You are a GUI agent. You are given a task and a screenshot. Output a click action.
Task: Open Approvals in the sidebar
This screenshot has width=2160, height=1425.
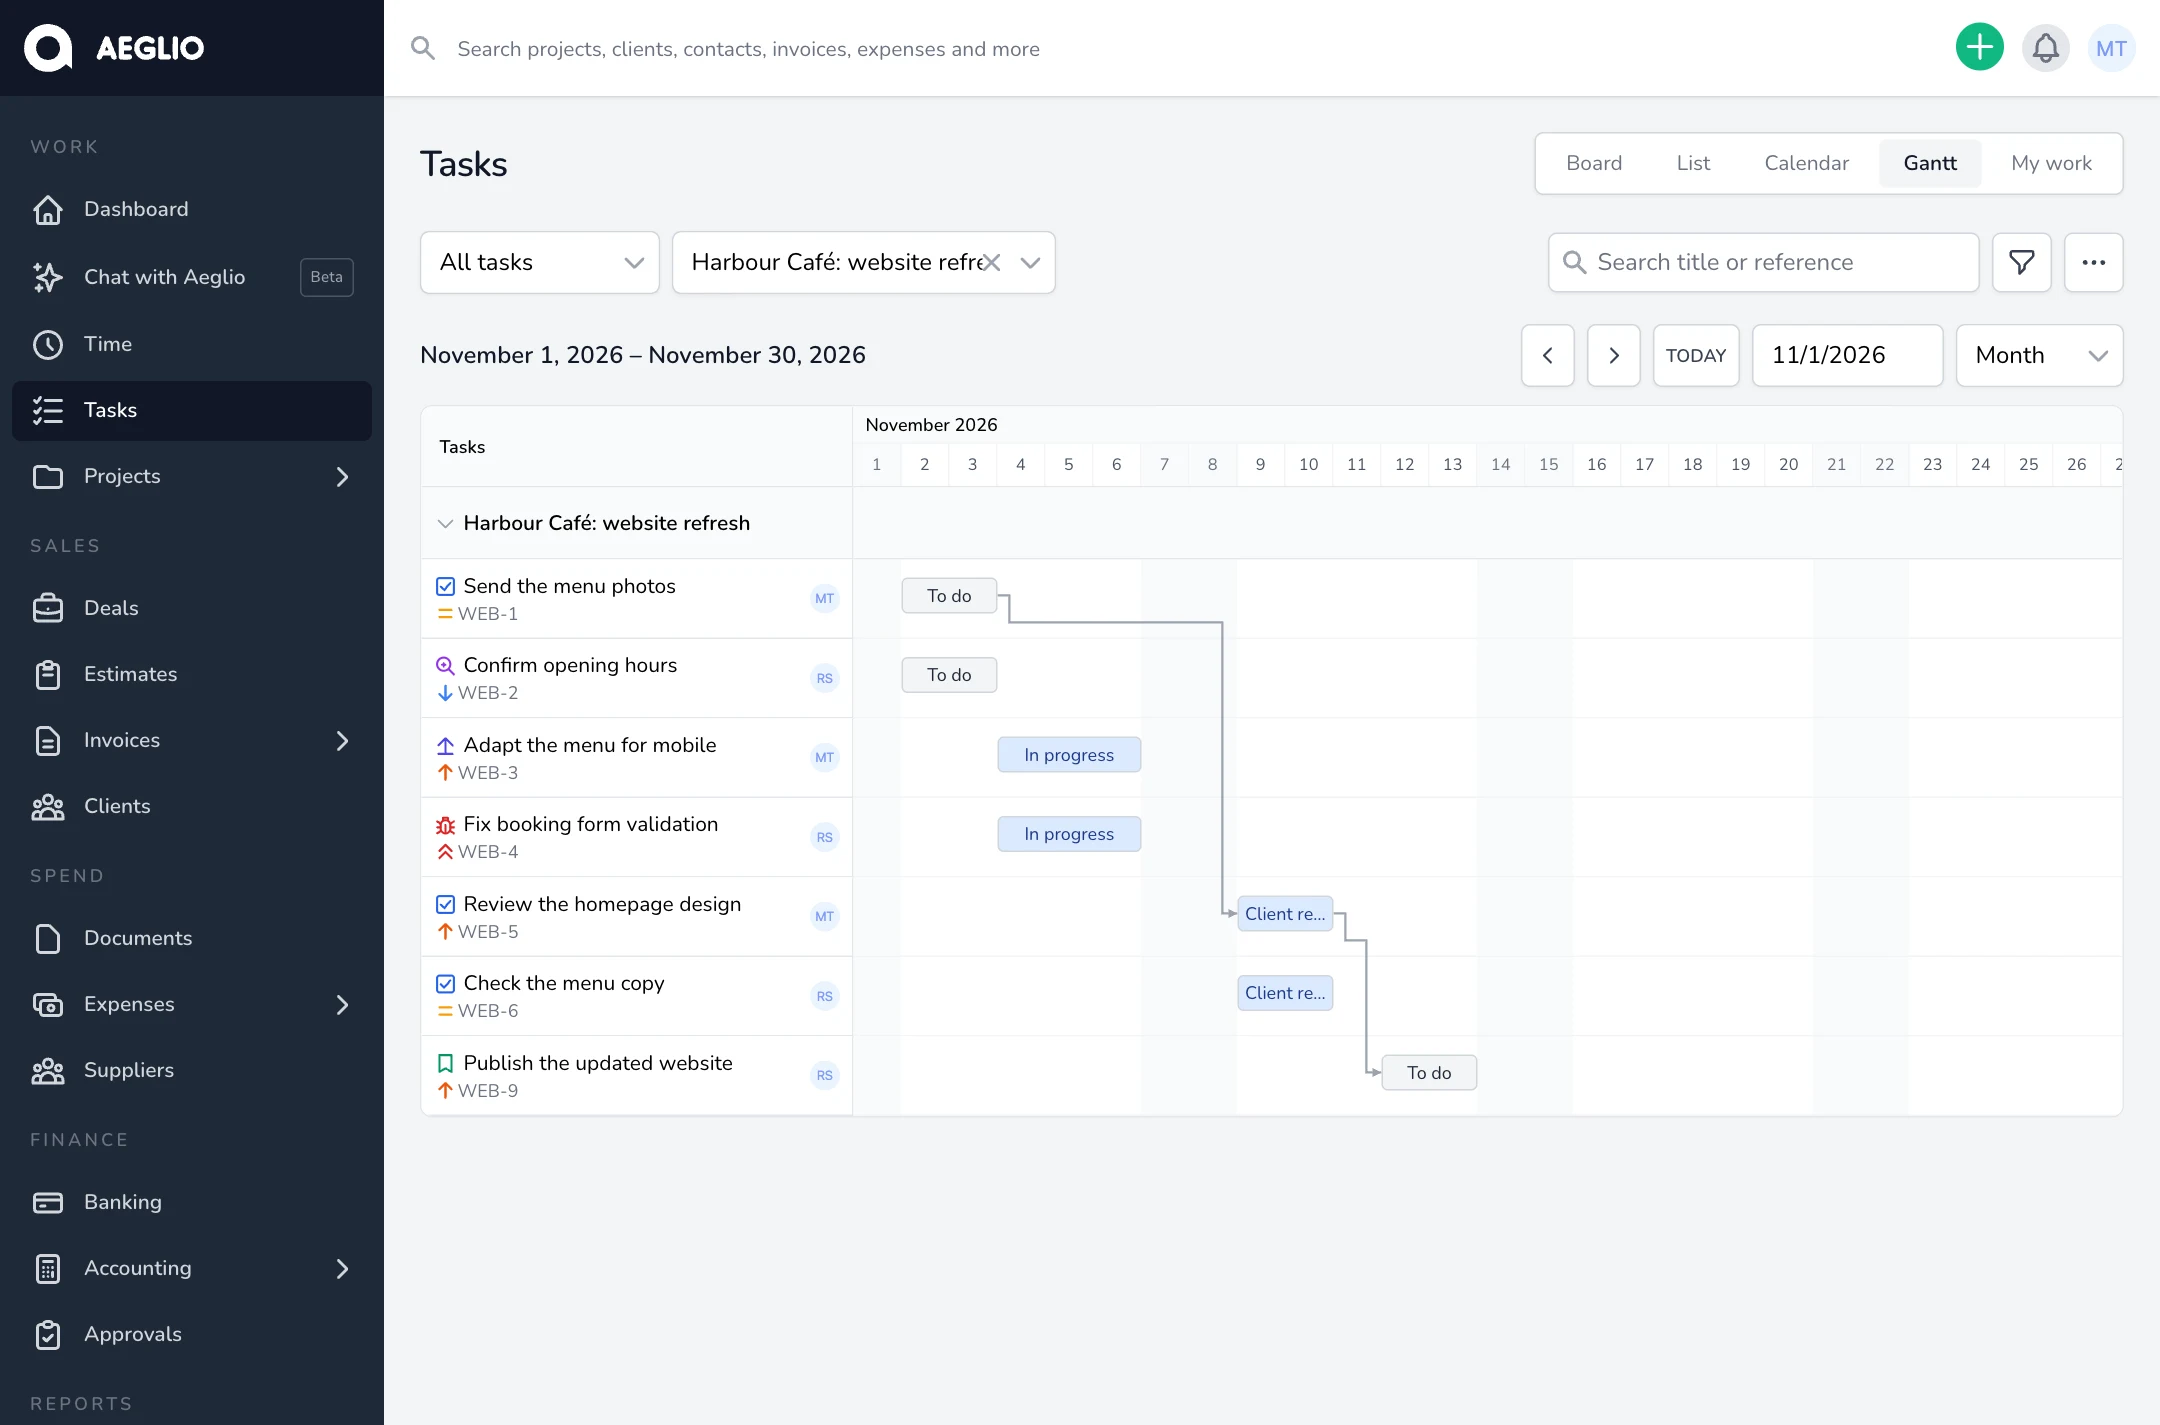click(x=192, y=1334)
